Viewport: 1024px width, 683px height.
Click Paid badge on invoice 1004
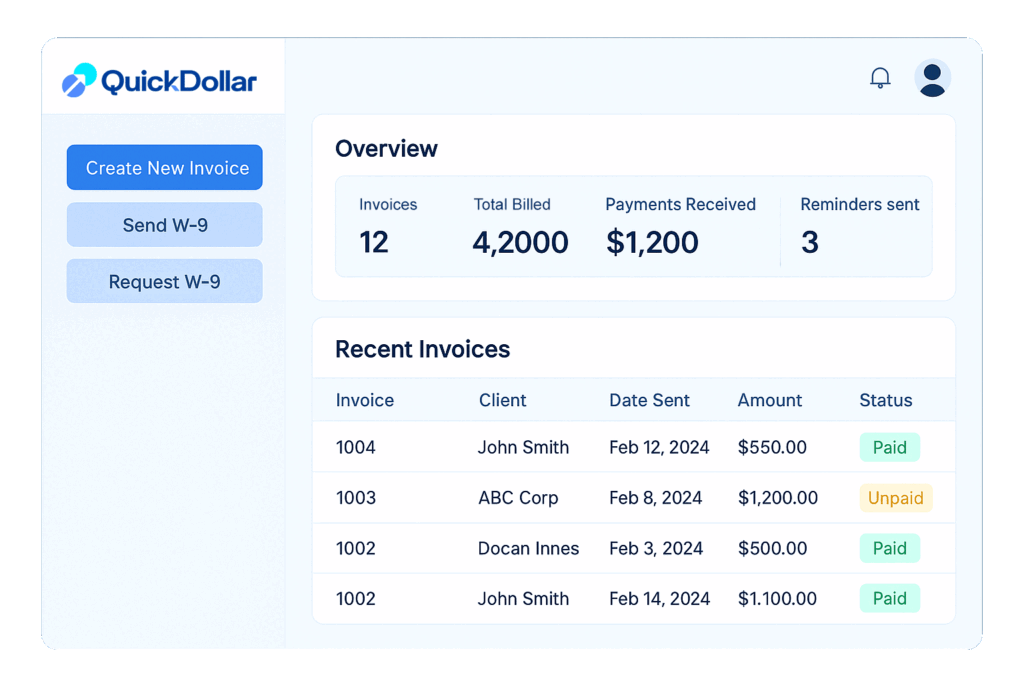[x=889, y=447]
